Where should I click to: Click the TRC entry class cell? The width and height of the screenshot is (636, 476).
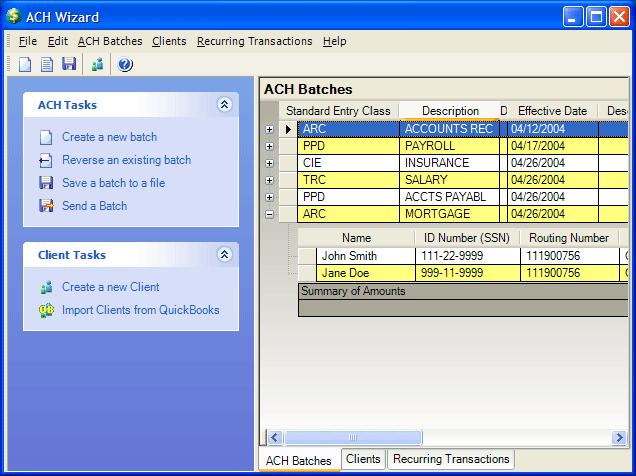point(348,180)
